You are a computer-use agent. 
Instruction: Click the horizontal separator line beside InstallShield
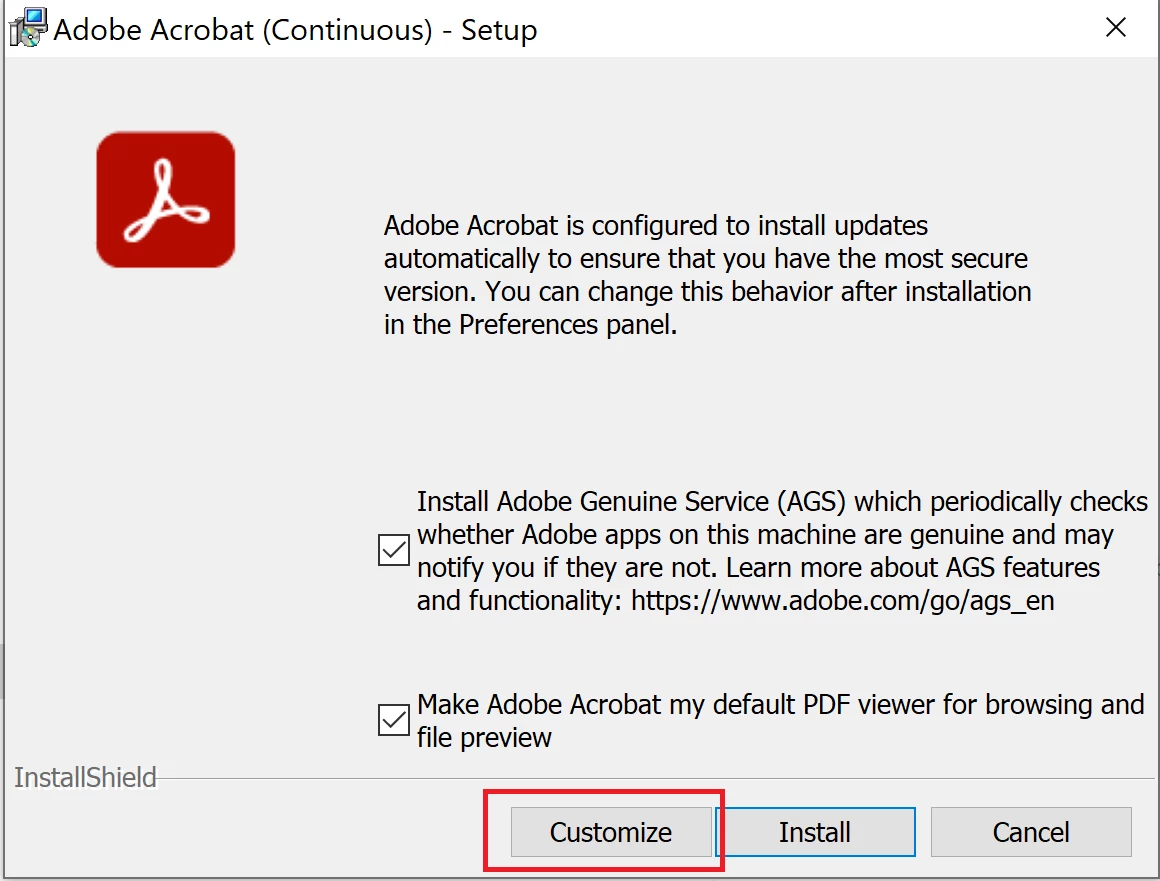tap(655, 778)
